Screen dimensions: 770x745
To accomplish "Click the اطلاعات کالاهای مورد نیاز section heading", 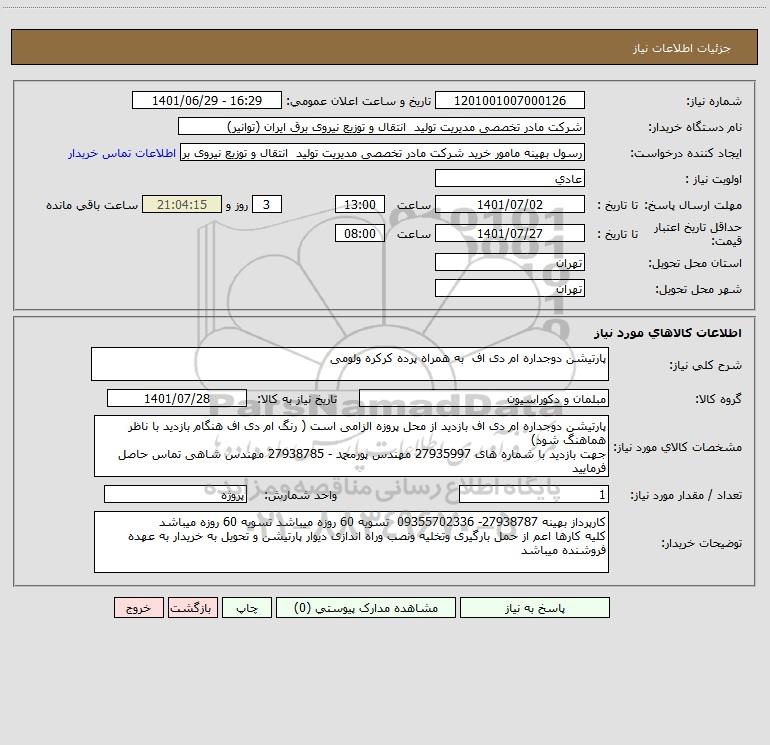I will point(668,333).
